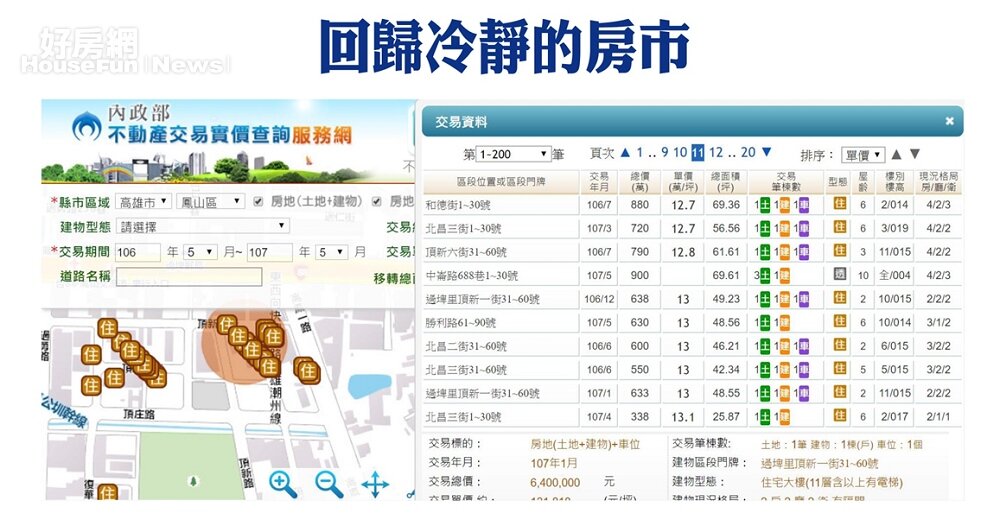1000x526 pixels.
Task: Click the 現況格局 column header
Action: point(938,182)
